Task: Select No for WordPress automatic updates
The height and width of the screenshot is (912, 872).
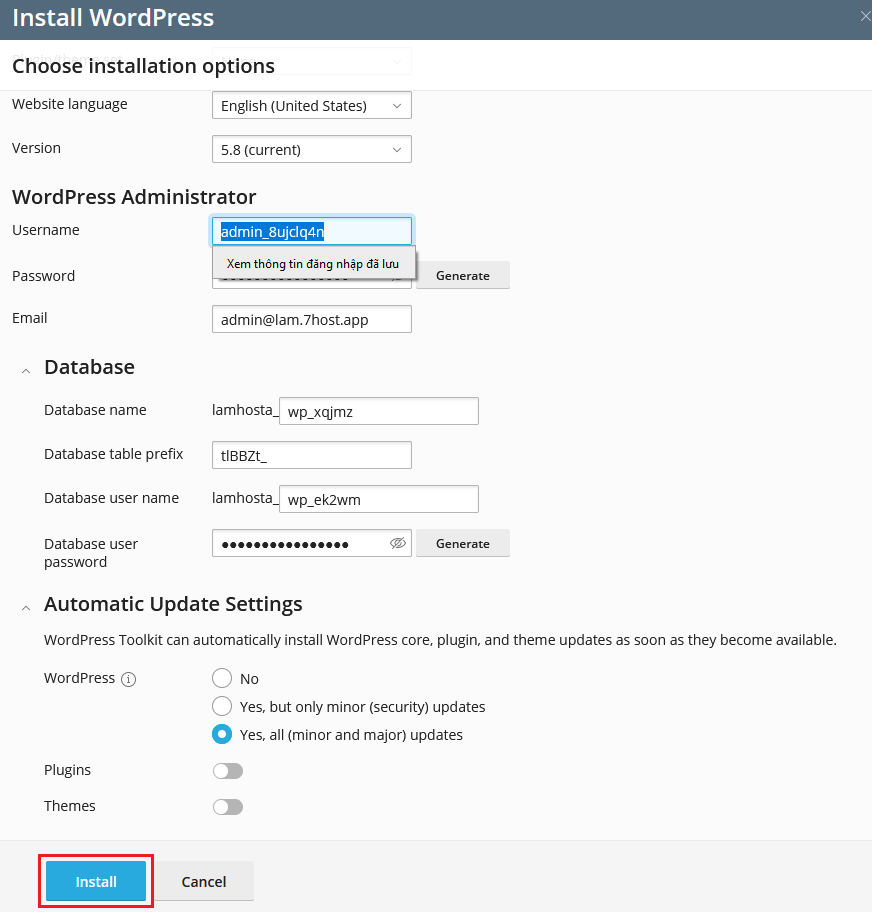Action: 222,678
